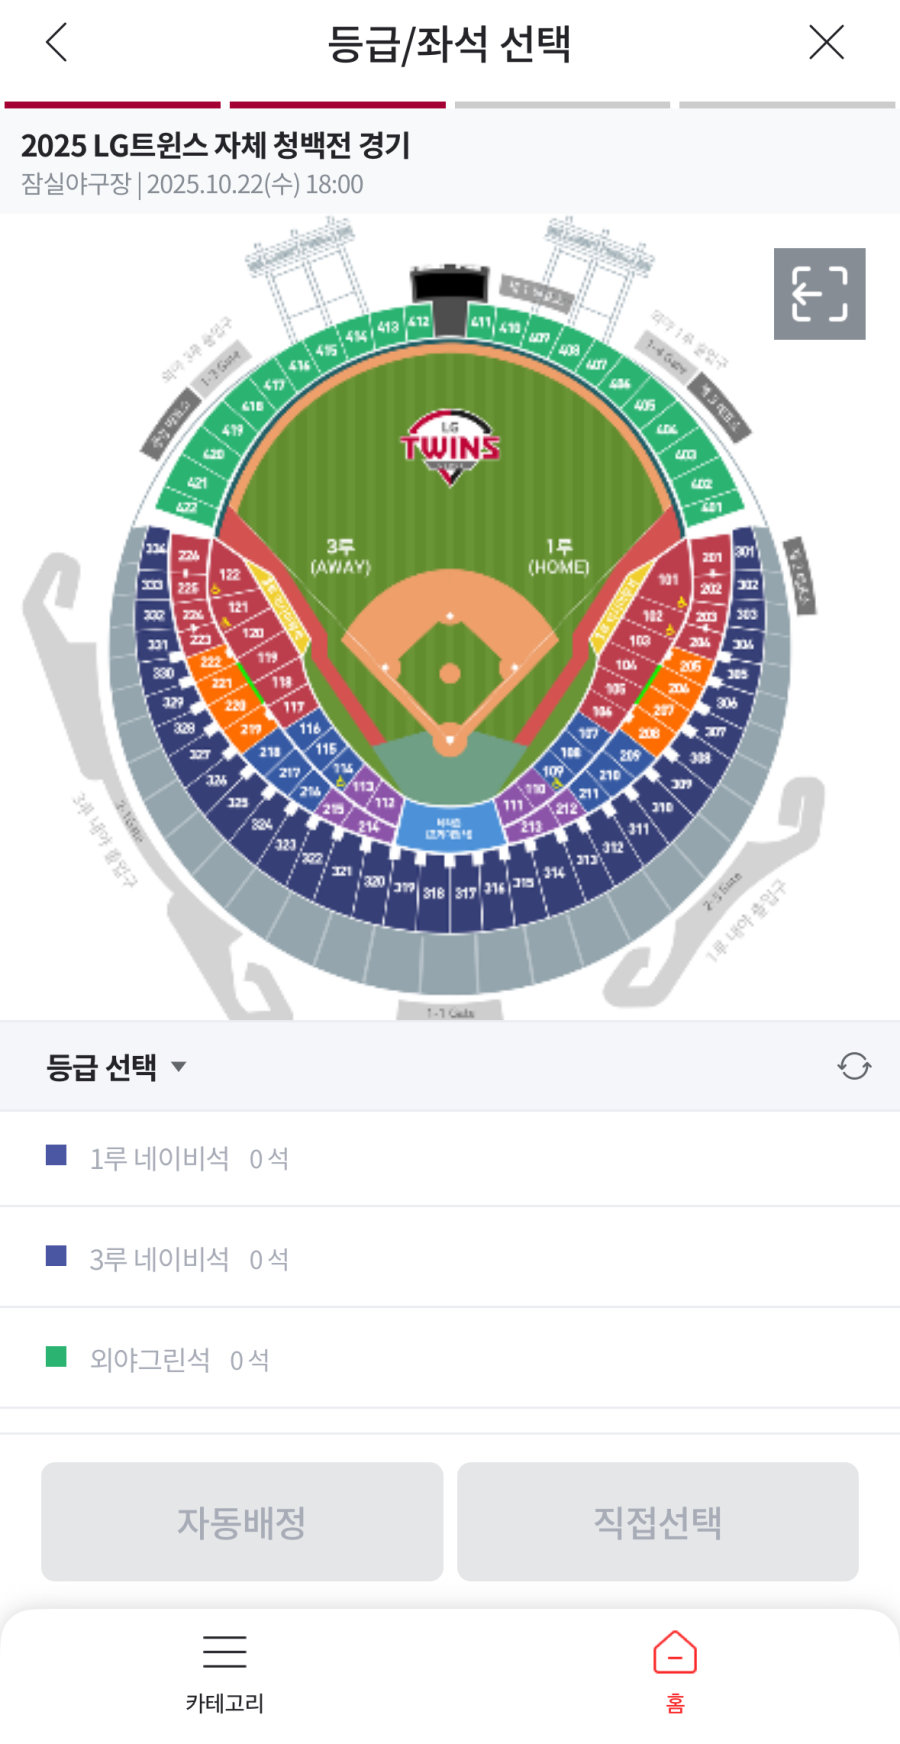The image size is (900, 1744).
Task: Select outfield section 412 on the map
Action: [419, 323]
